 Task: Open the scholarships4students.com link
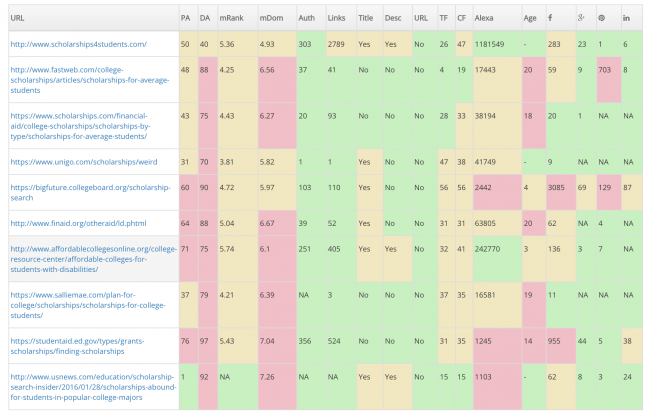click(78, 44)
